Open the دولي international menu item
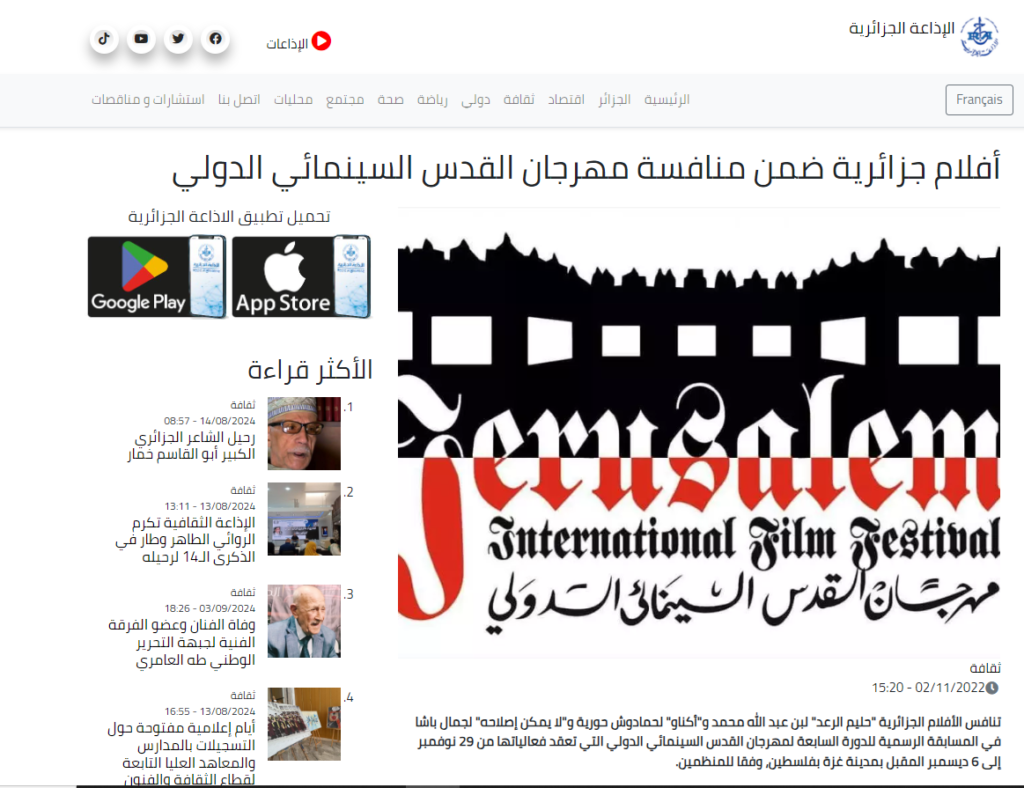This screenshot has height=788, width=1024. tap(475, 99)
